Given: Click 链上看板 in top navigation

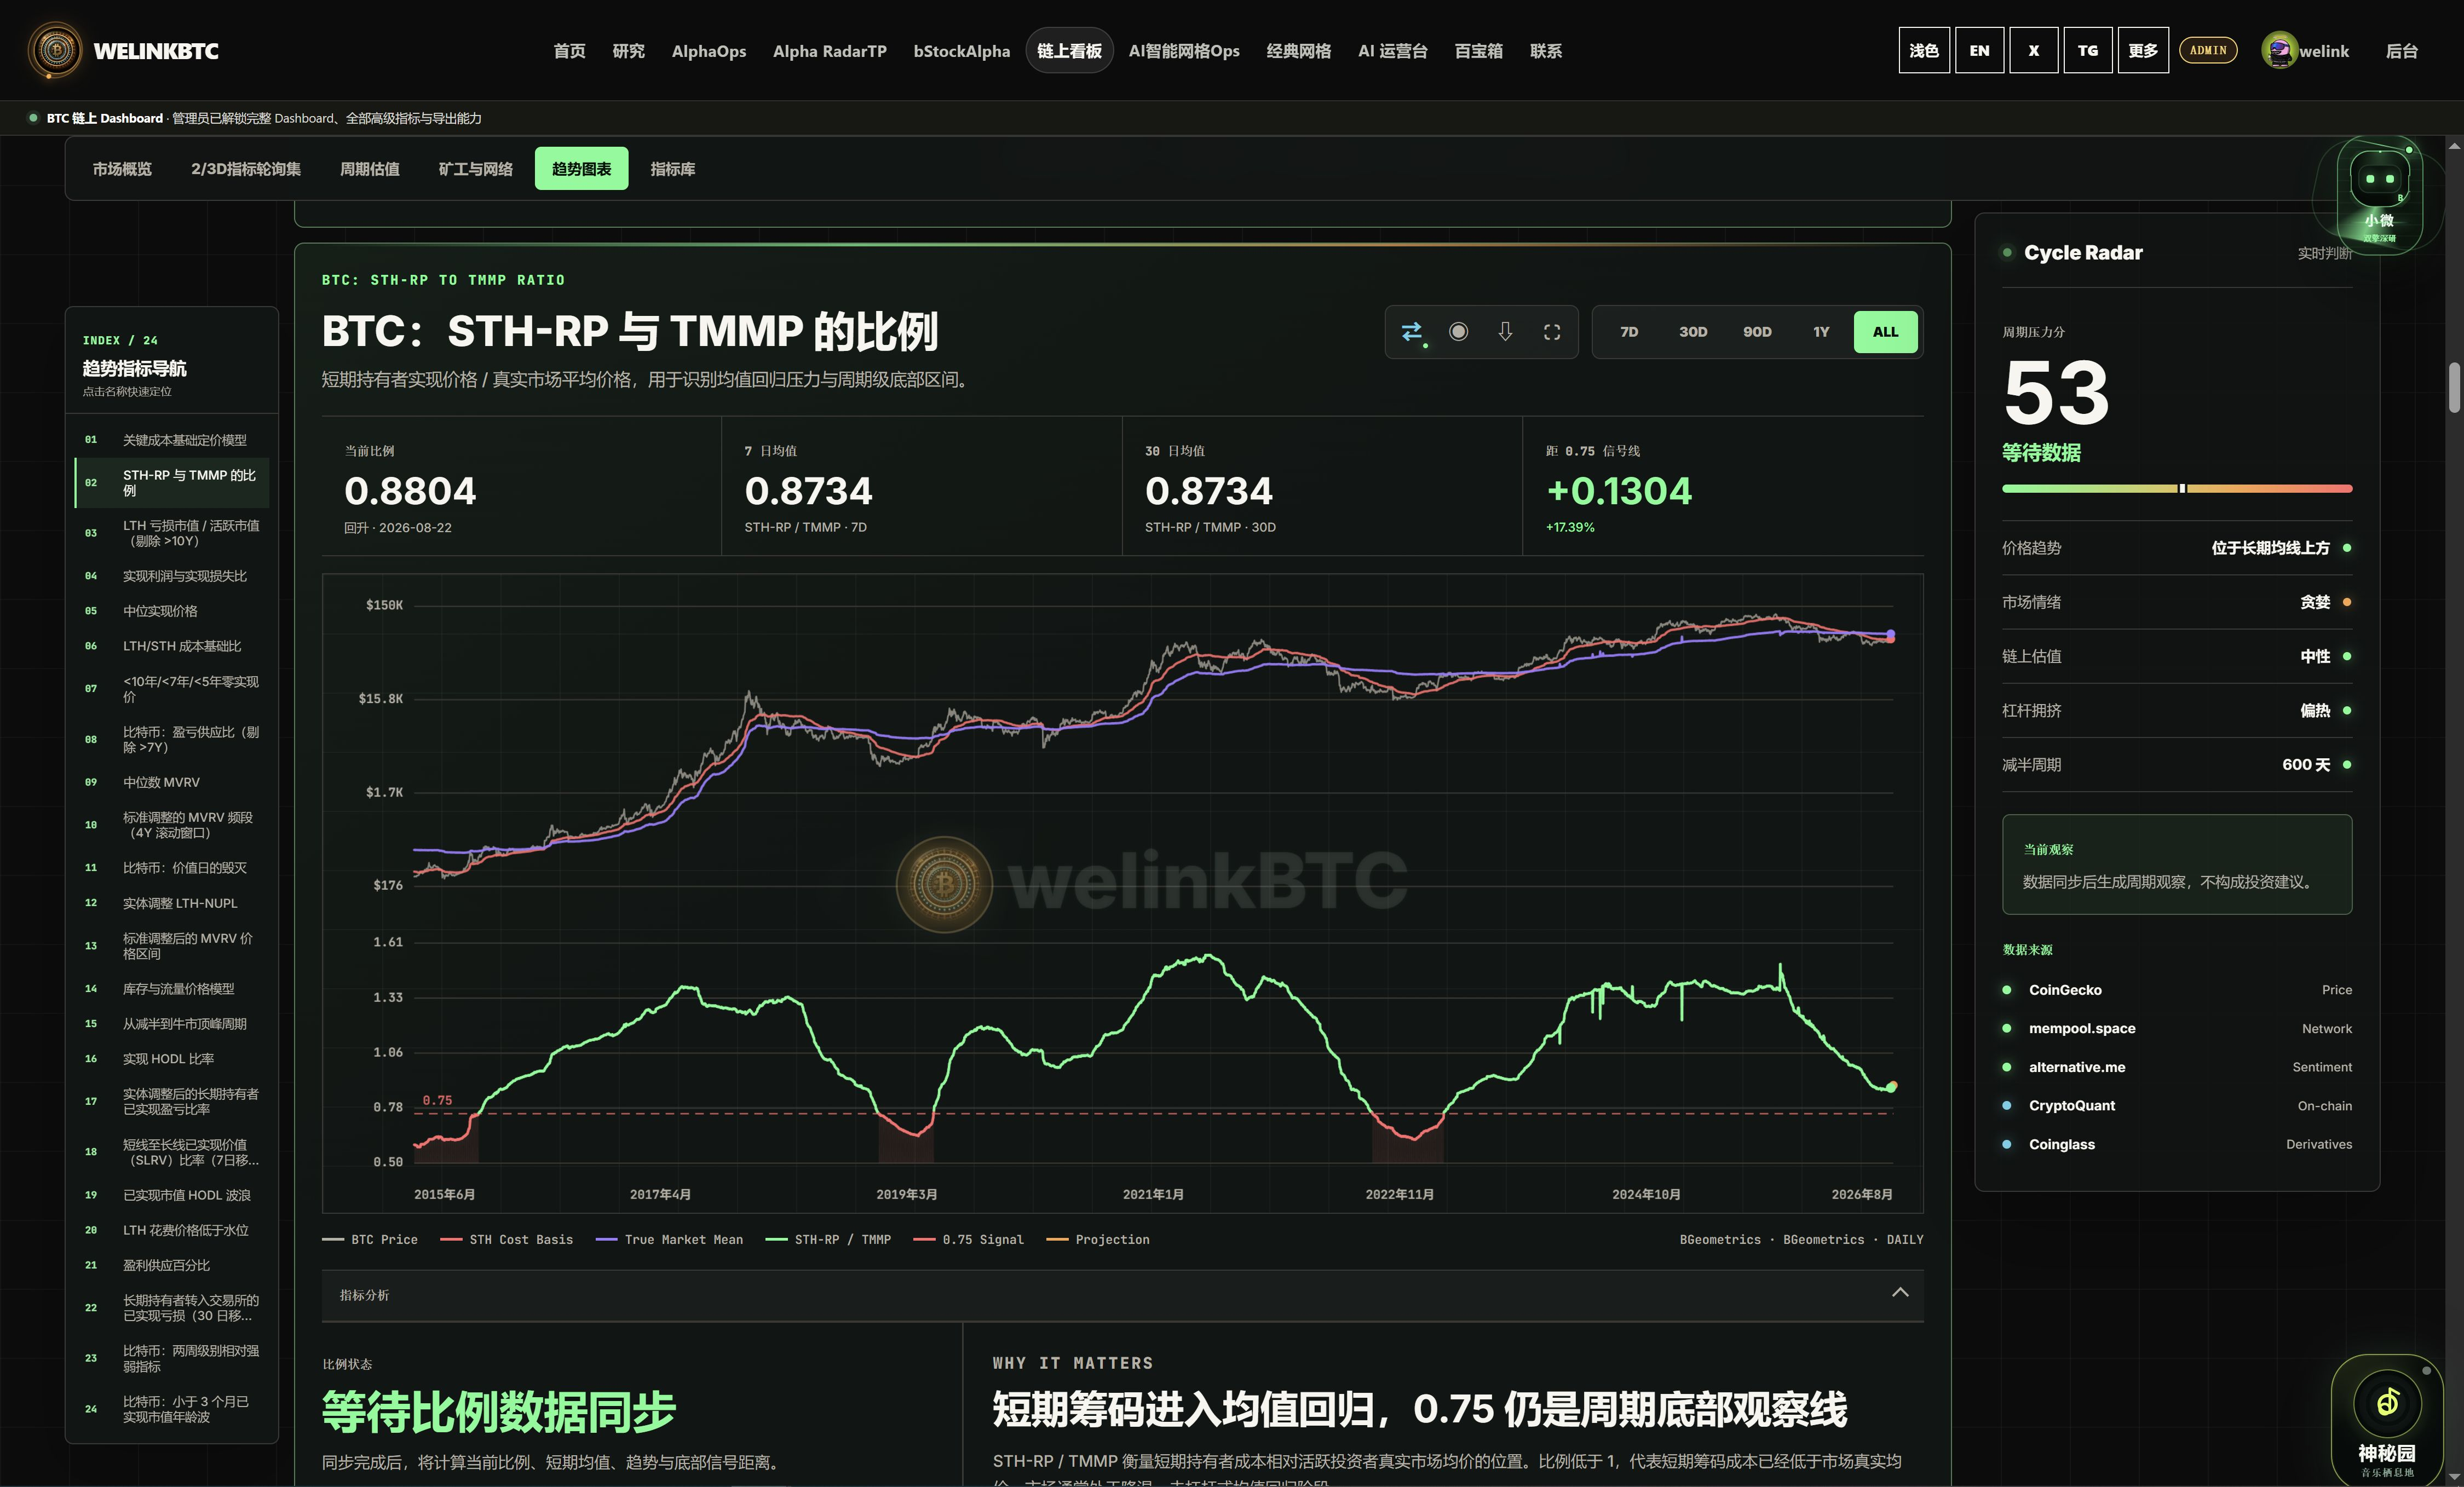Looking at the screenshot, I should [x=1069, y=51].
